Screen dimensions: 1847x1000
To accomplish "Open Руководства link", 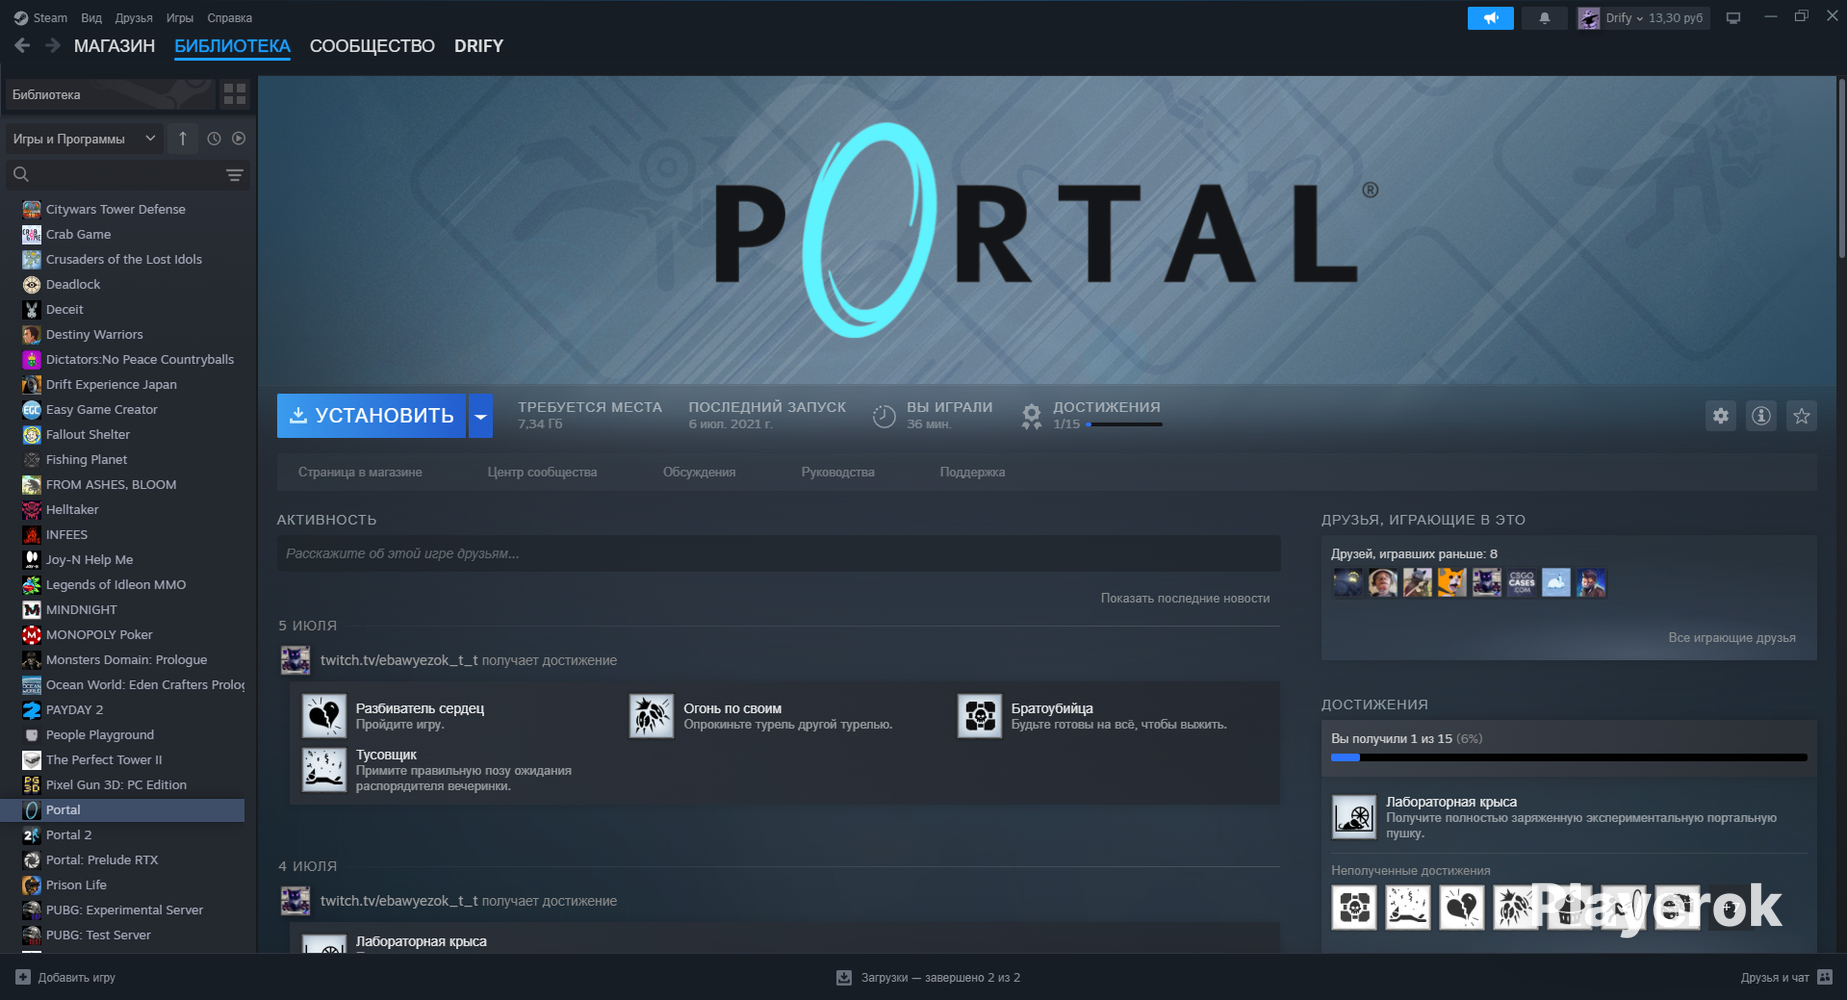I will [x=838, y=472].
